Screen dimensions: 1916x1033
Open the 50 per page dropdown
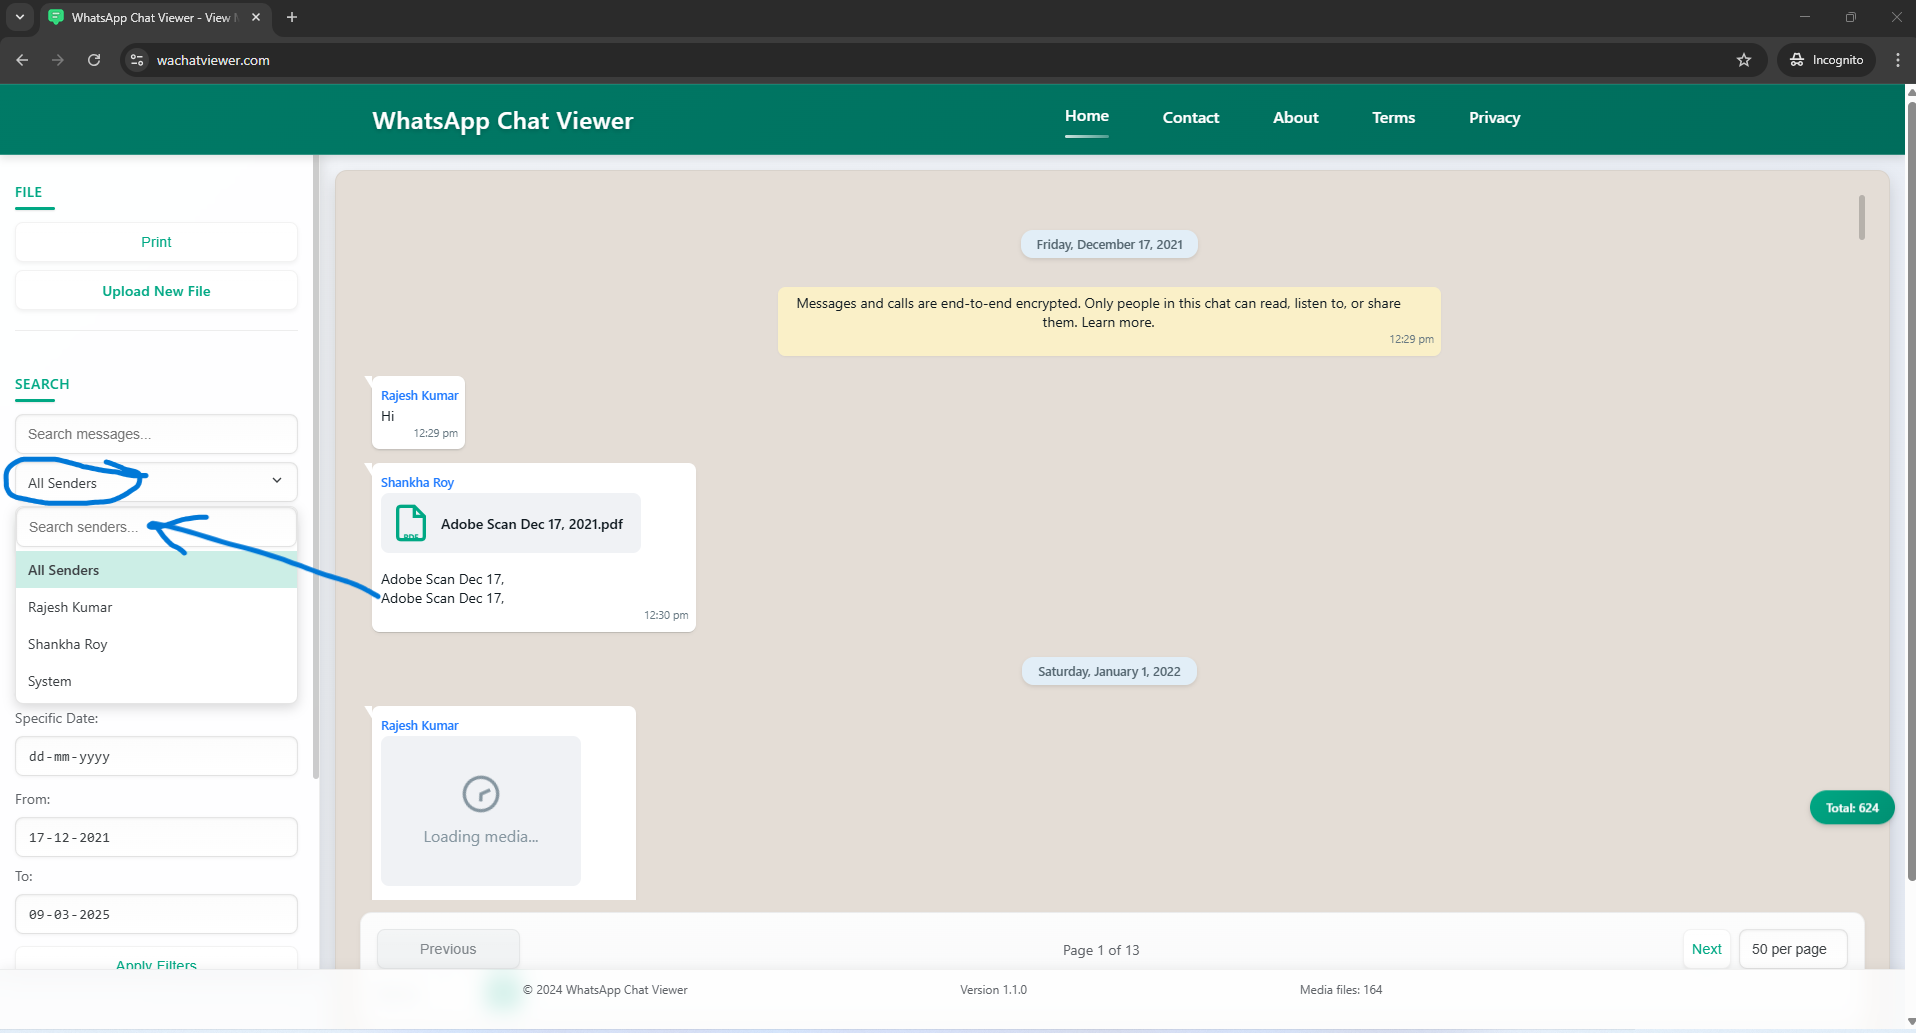pos(1792,948)
